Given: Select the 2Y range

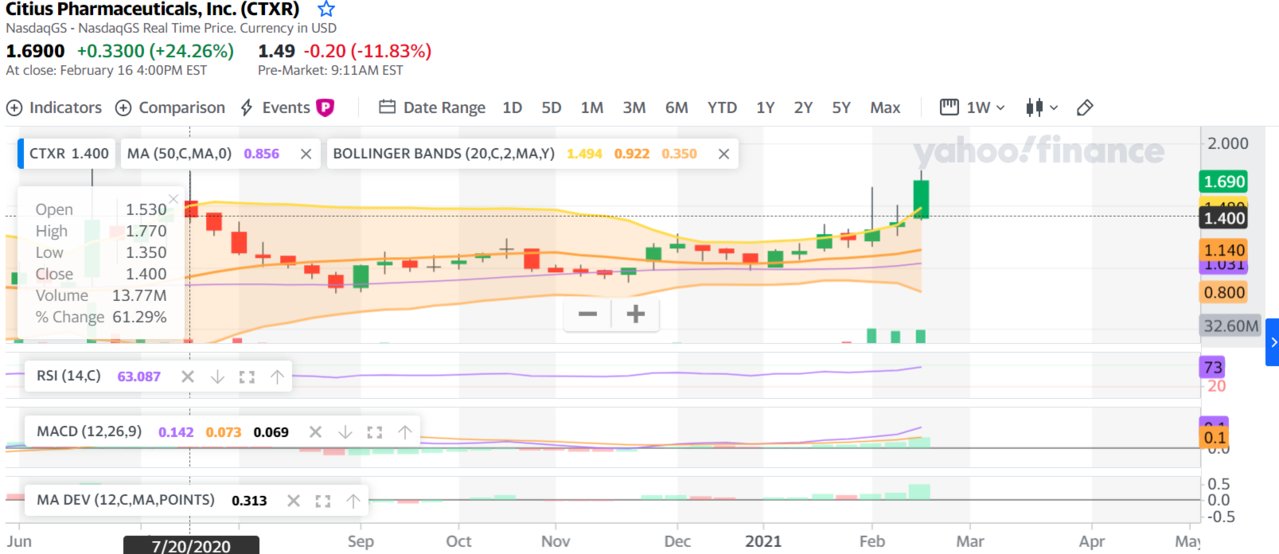Looking at the screenshot, I should coord(803,107).
